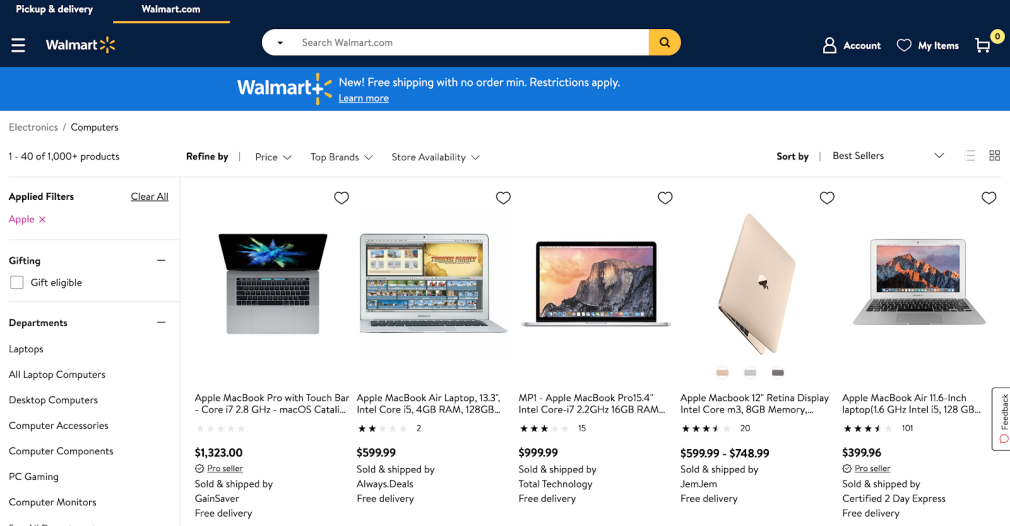Click the yellow search button
This screenshot has height=526, width=1010.
[x=664, y=42]
